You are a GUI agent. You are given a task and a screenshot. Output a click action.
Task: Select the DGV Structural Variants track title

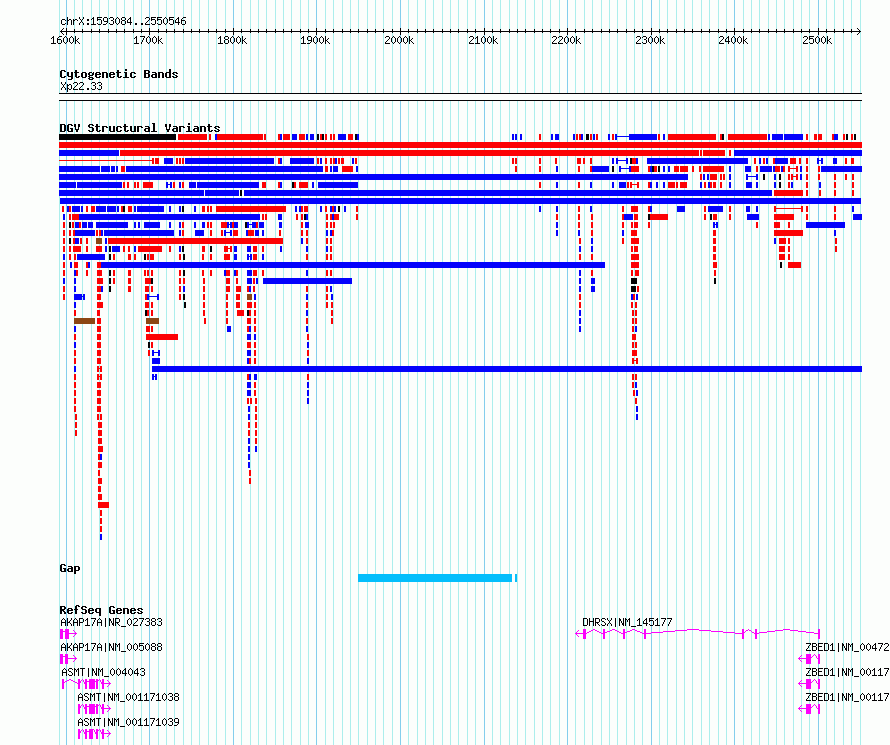[x=140, y=128]
